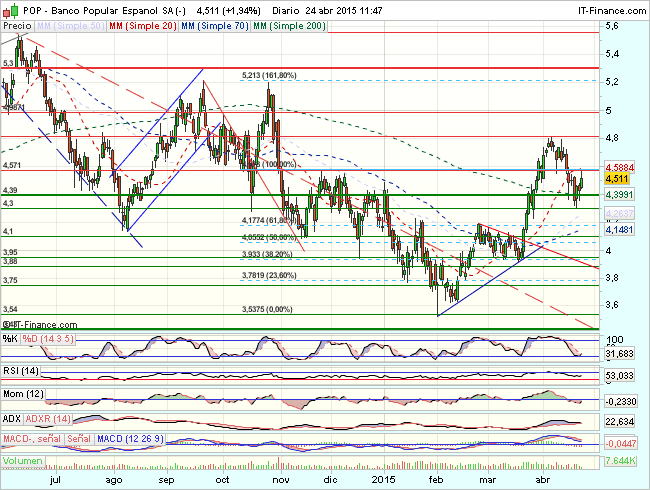Click the 3,95 support level label
The image size is (650, 490).
tap(10, 252)
